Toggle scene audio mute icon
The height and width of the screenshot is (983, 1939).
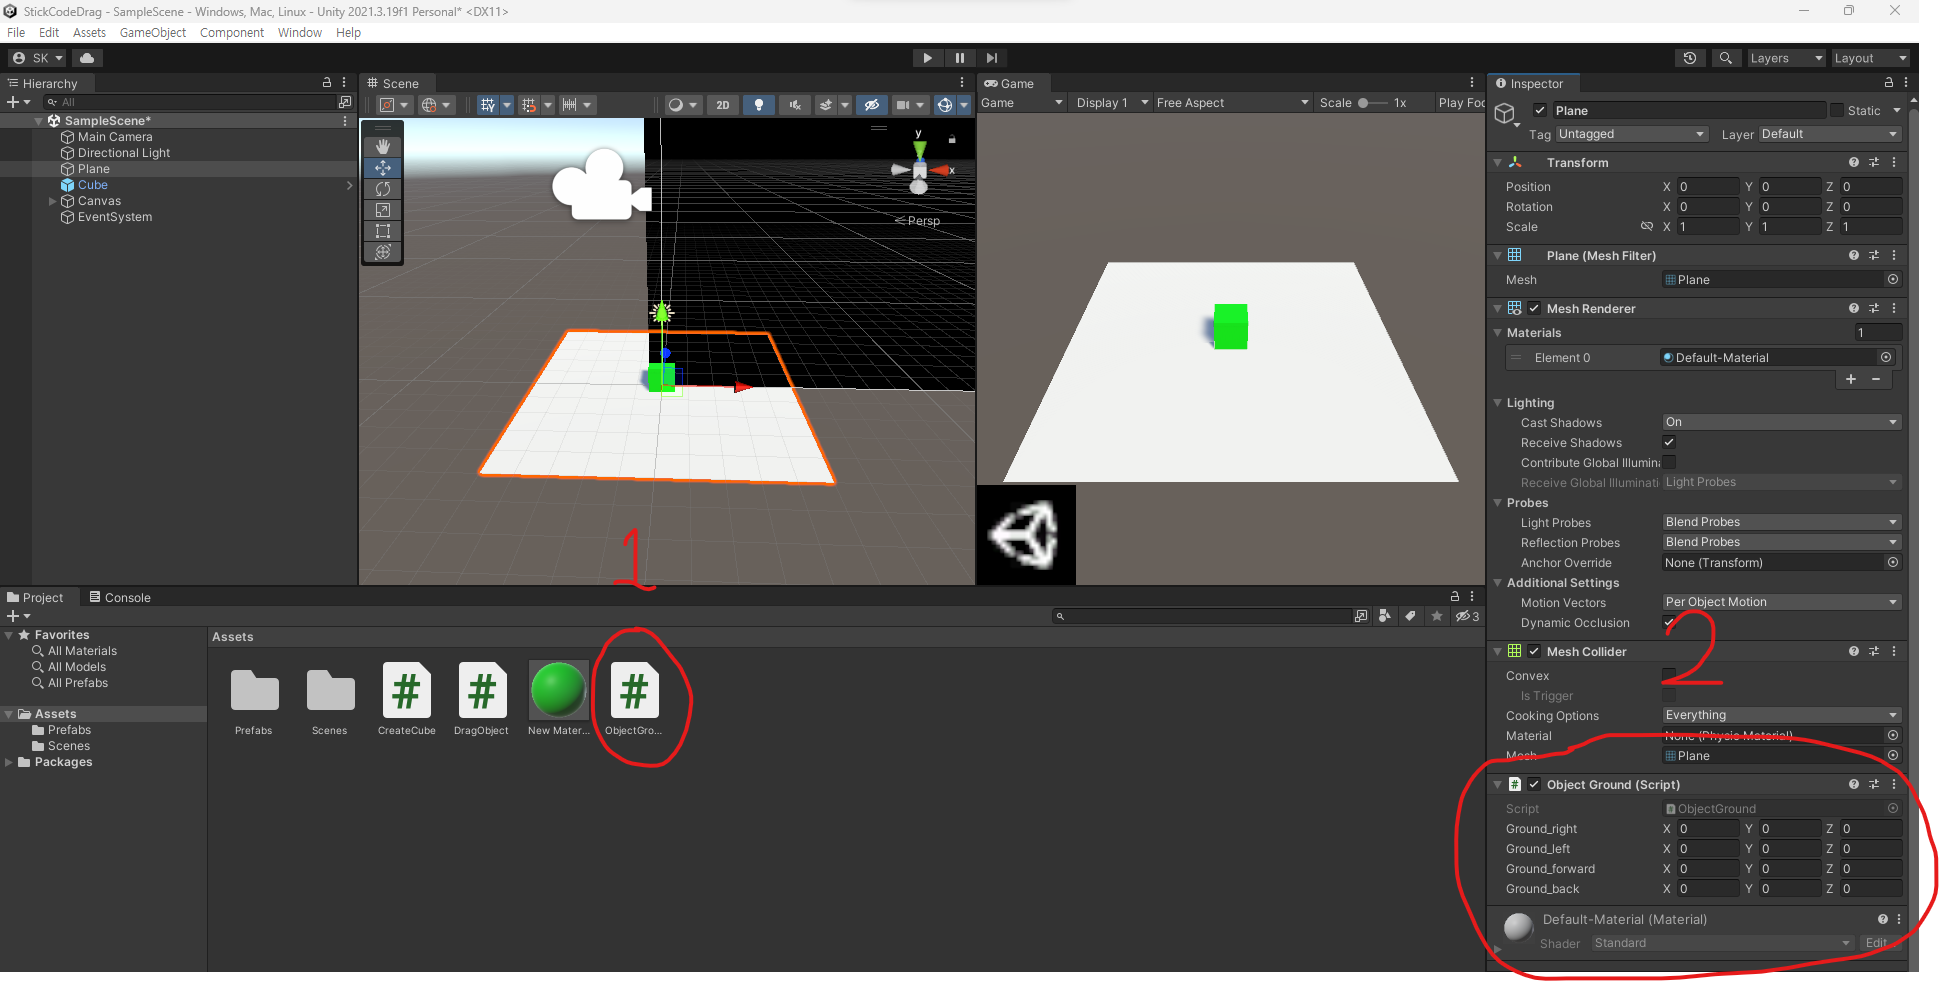coord(795,104)
